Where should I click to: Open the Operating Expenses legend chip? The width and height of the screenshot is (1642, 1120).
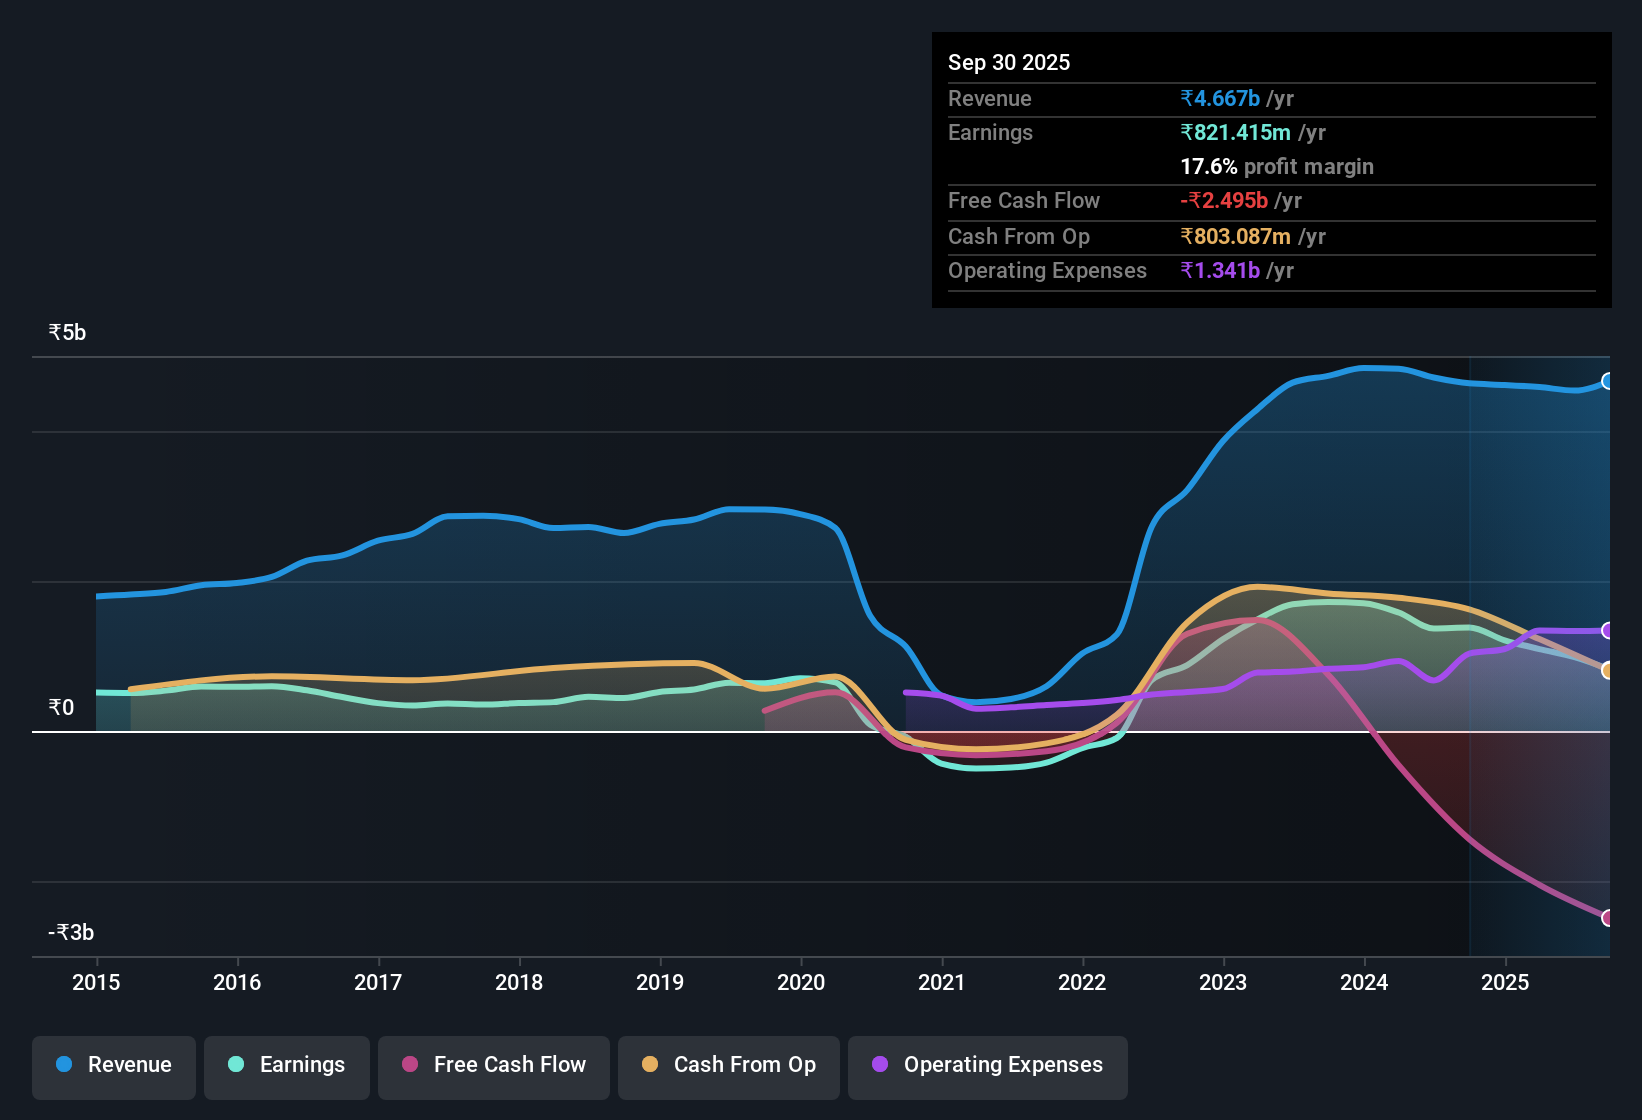(x=987, y=1065)
